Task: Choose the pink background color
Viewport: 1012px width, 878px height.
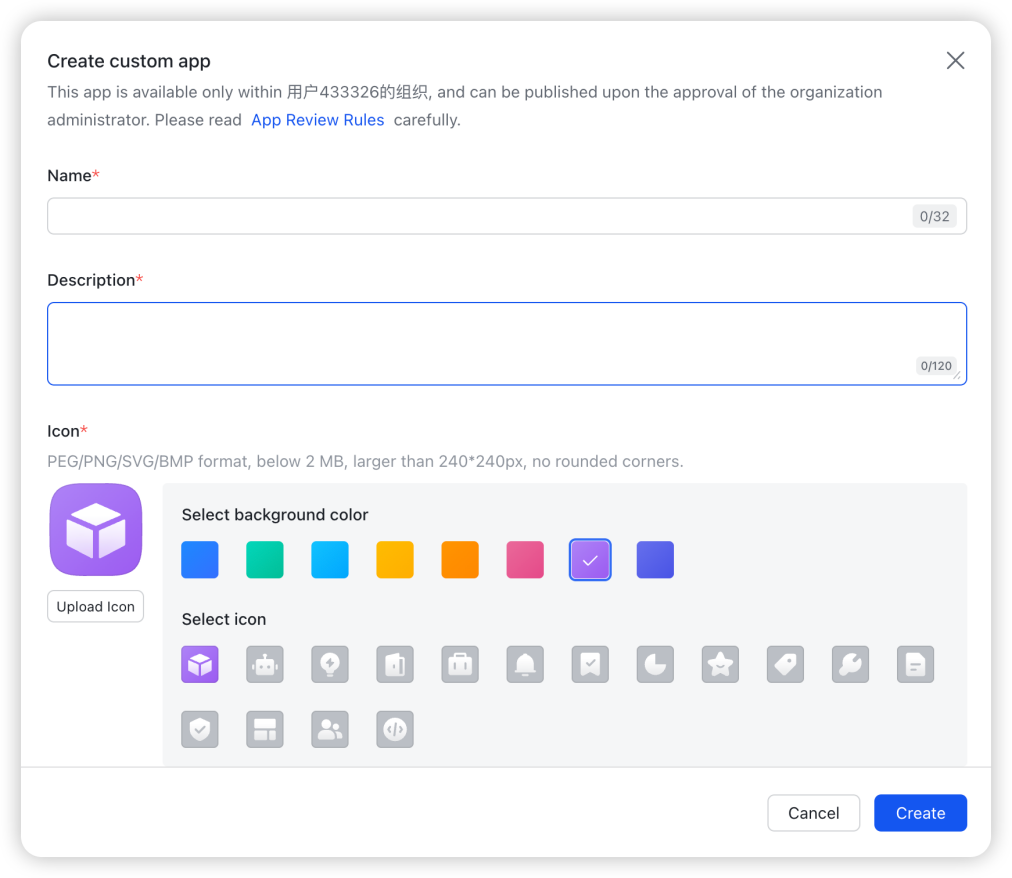Action: (x=525, y=560)
